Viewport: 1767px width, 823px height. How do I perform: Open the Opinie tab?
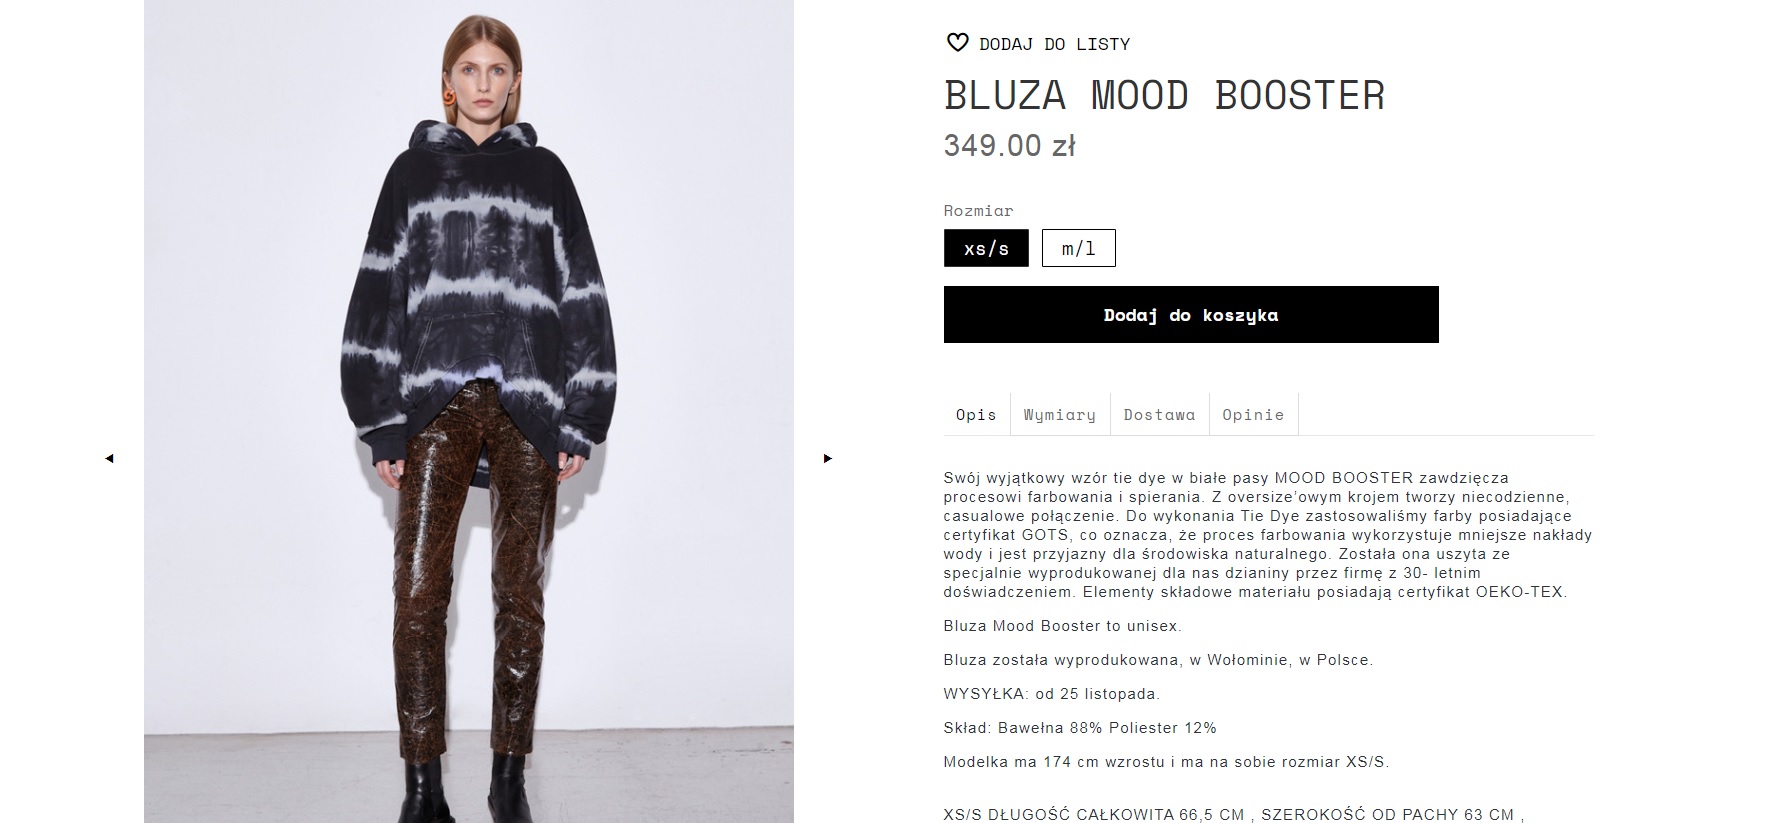pos(1253,414)
